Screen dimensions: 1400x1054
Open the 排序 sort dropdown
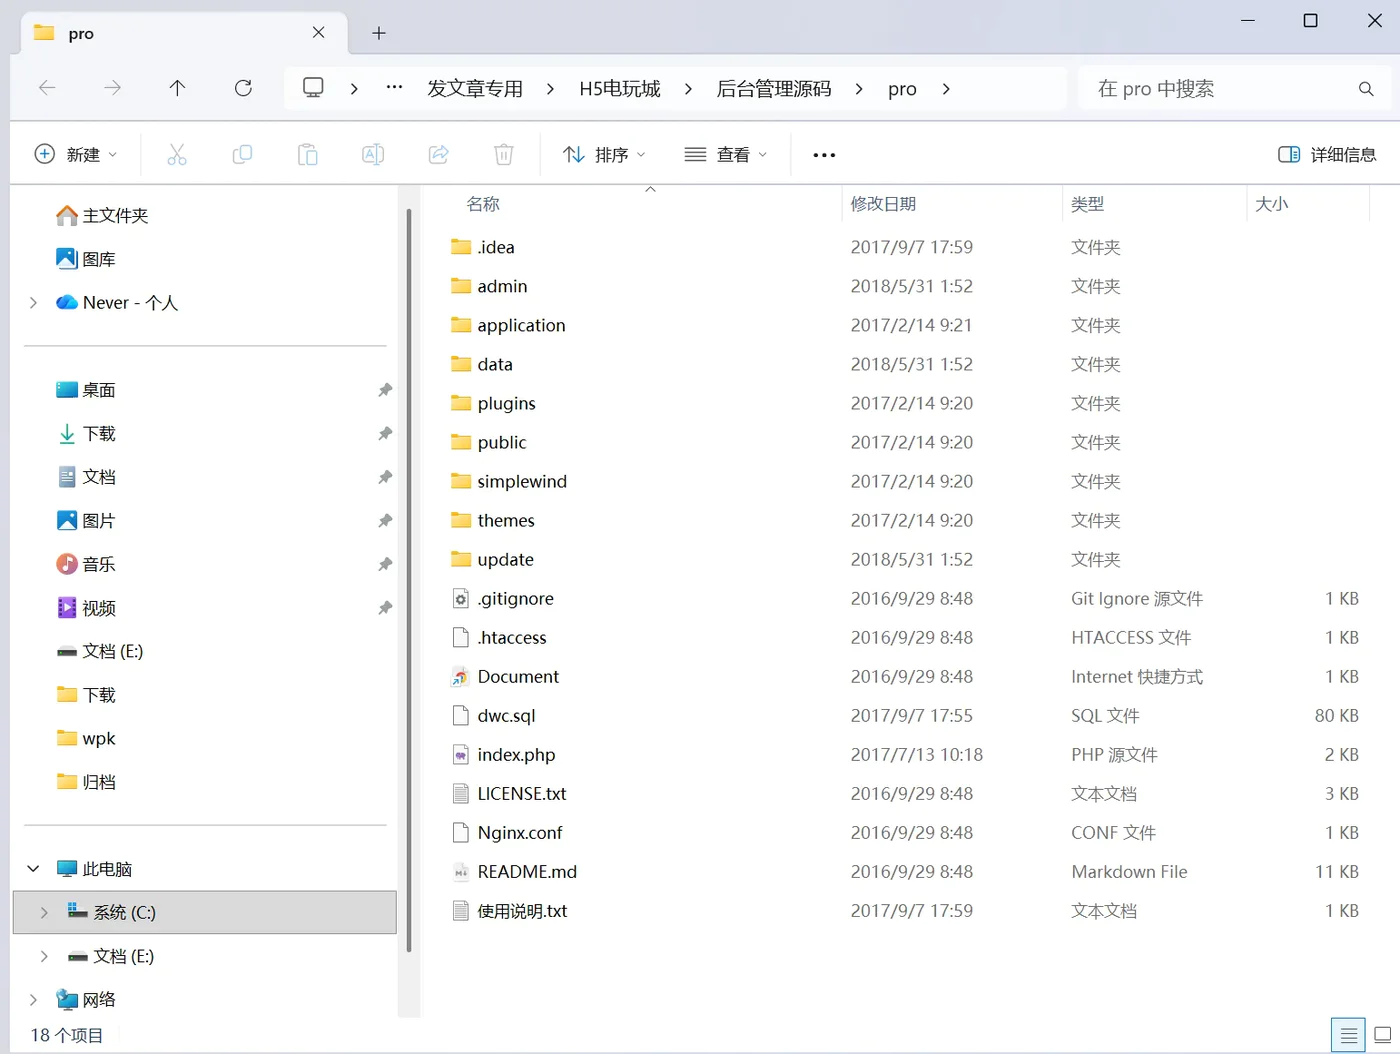point(604,154)
